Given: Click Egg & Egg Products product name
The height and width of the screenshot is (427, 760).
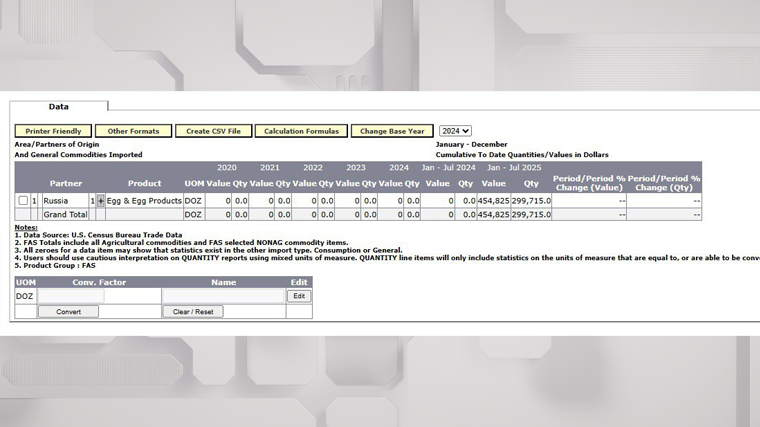Looking at the screenshot, I should click(x=144, y=201).
